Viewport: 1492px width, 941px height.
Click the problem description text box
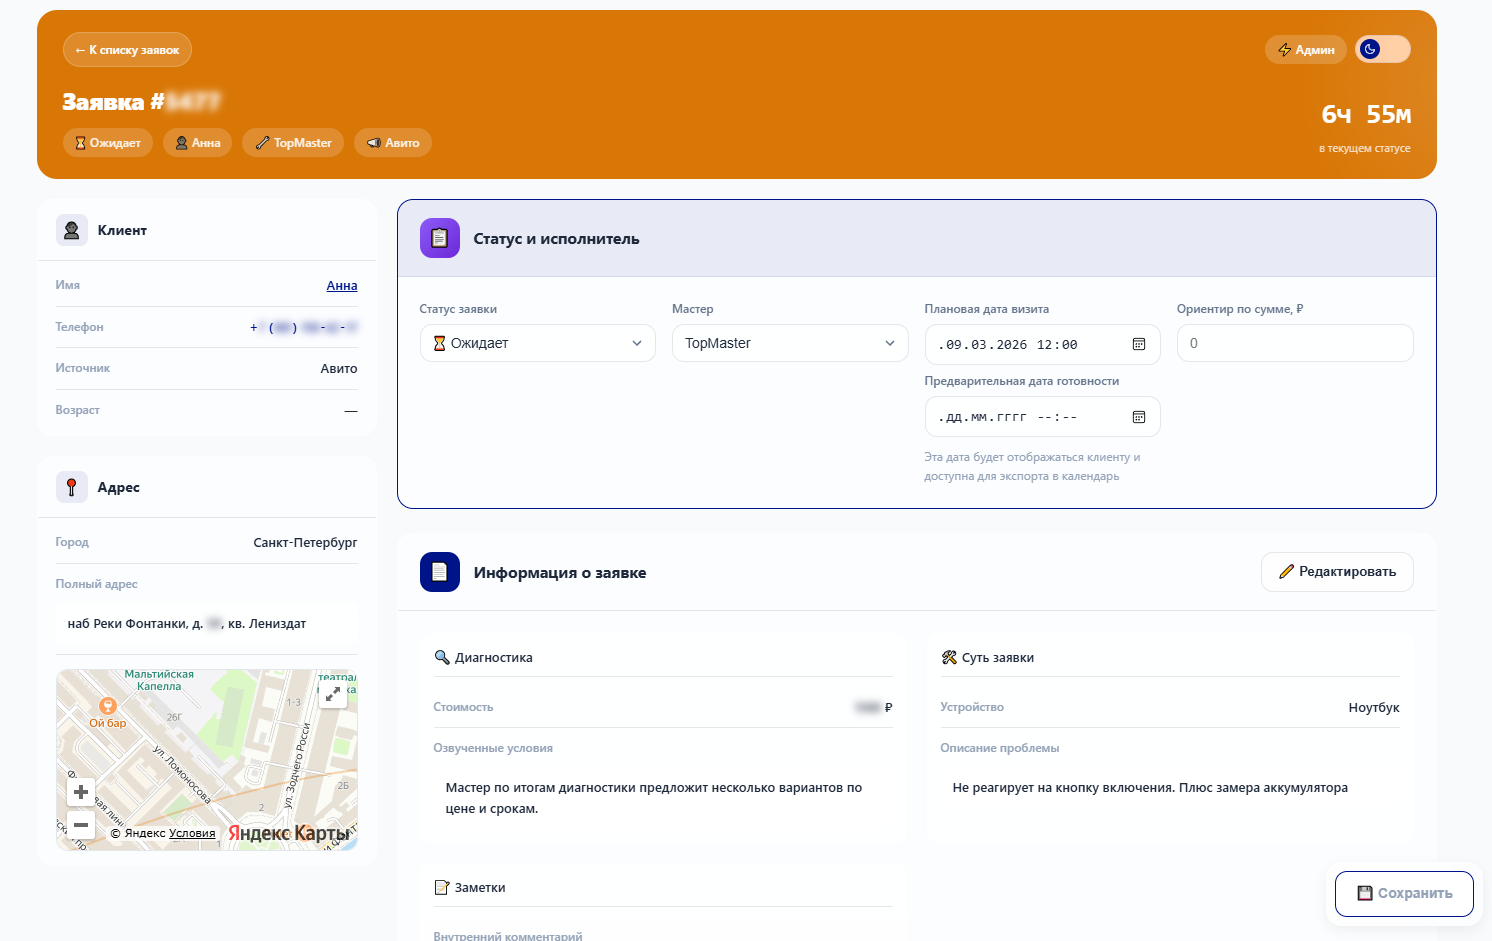(x=1170, y=788)
